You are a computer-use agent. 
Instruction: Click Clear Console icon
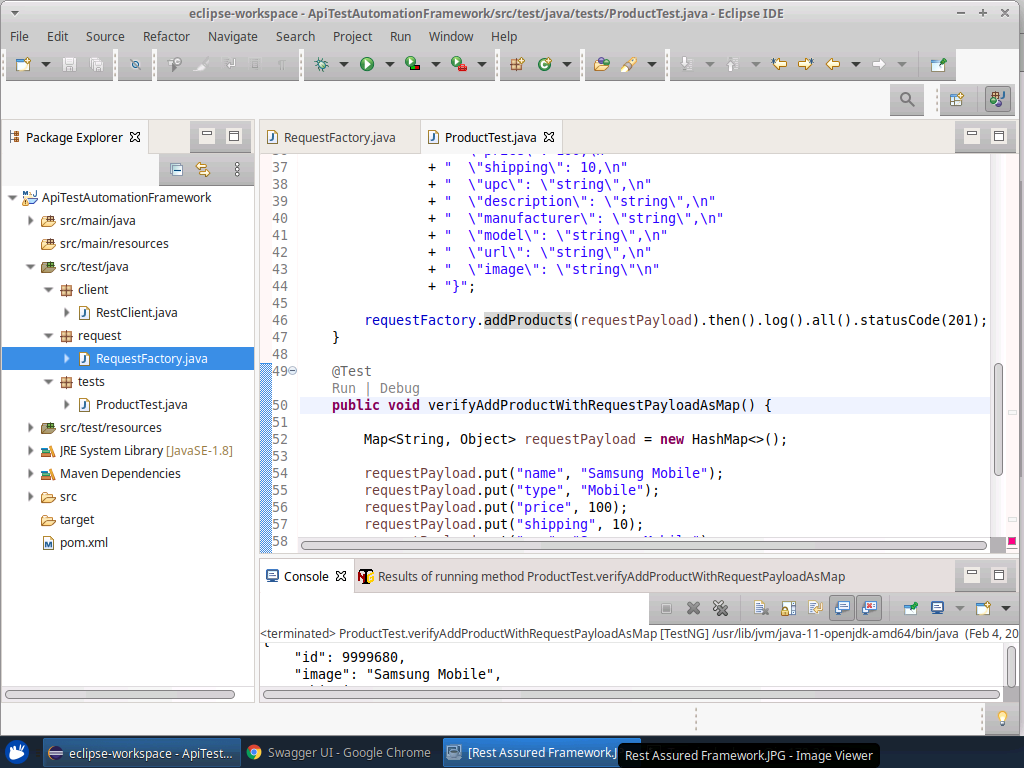tap(762, 608)
